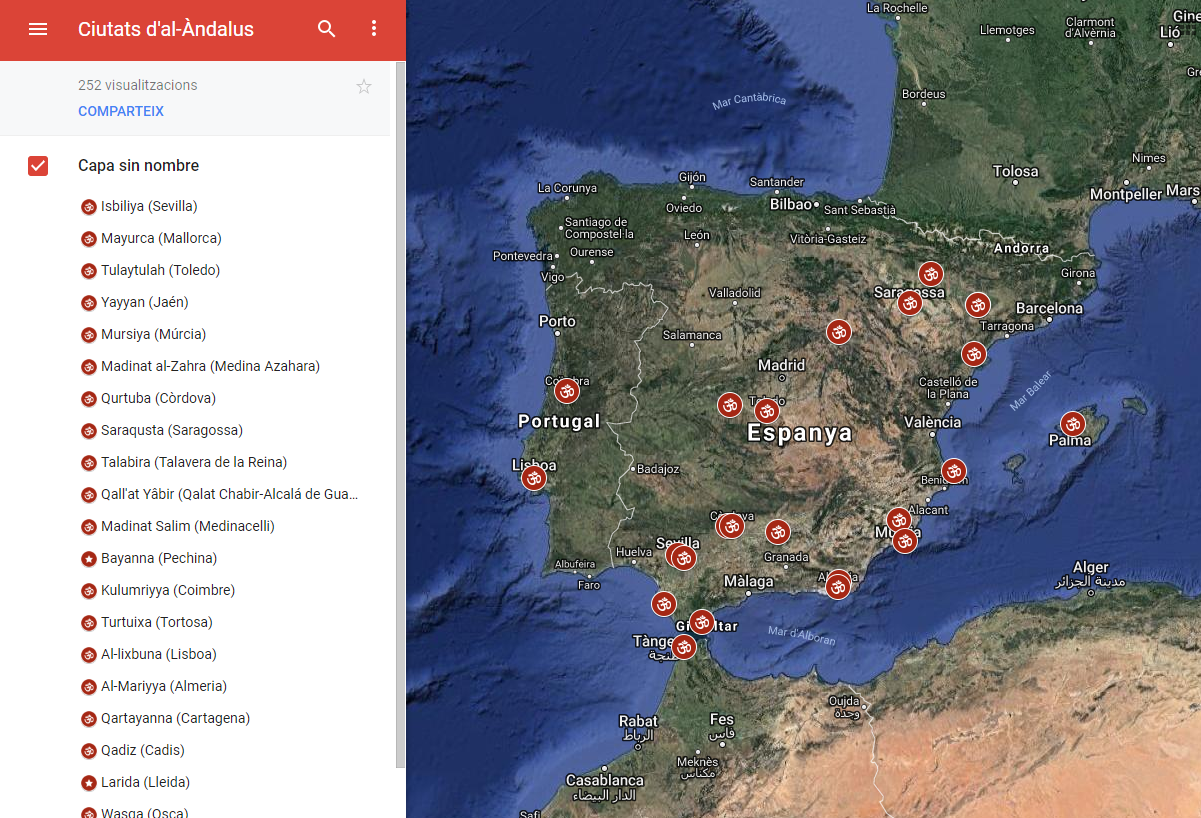
Task: Open the hamburger menu in header
Action: [x=38, y=29]
